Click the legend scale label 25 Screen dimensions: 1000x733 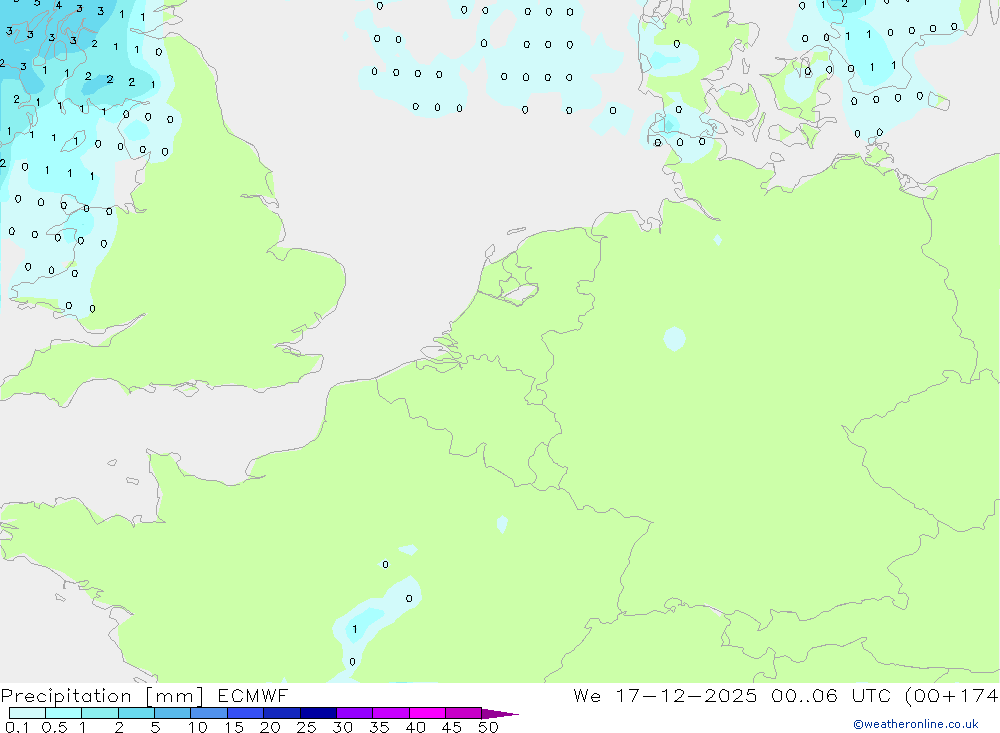tap(306, 727)
